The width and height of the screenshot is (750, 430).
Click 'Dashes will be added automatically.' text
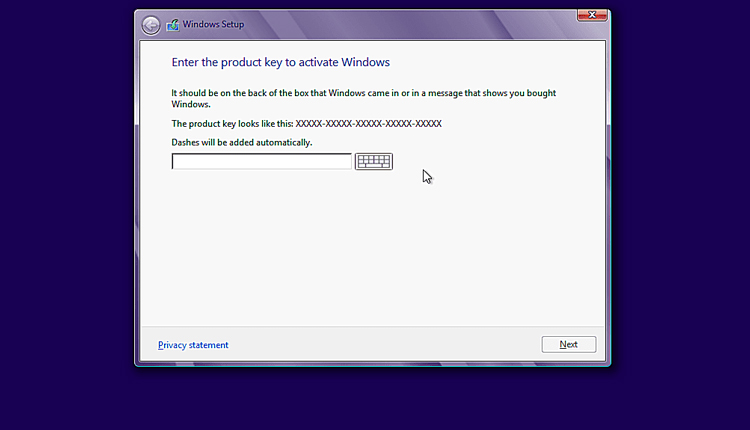tap(242, 143)
